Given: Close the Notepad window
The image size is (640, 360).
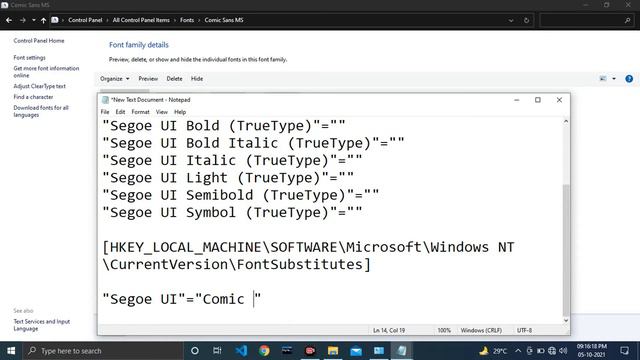Looking at the screenshot, I should click(x=559, y=100).
